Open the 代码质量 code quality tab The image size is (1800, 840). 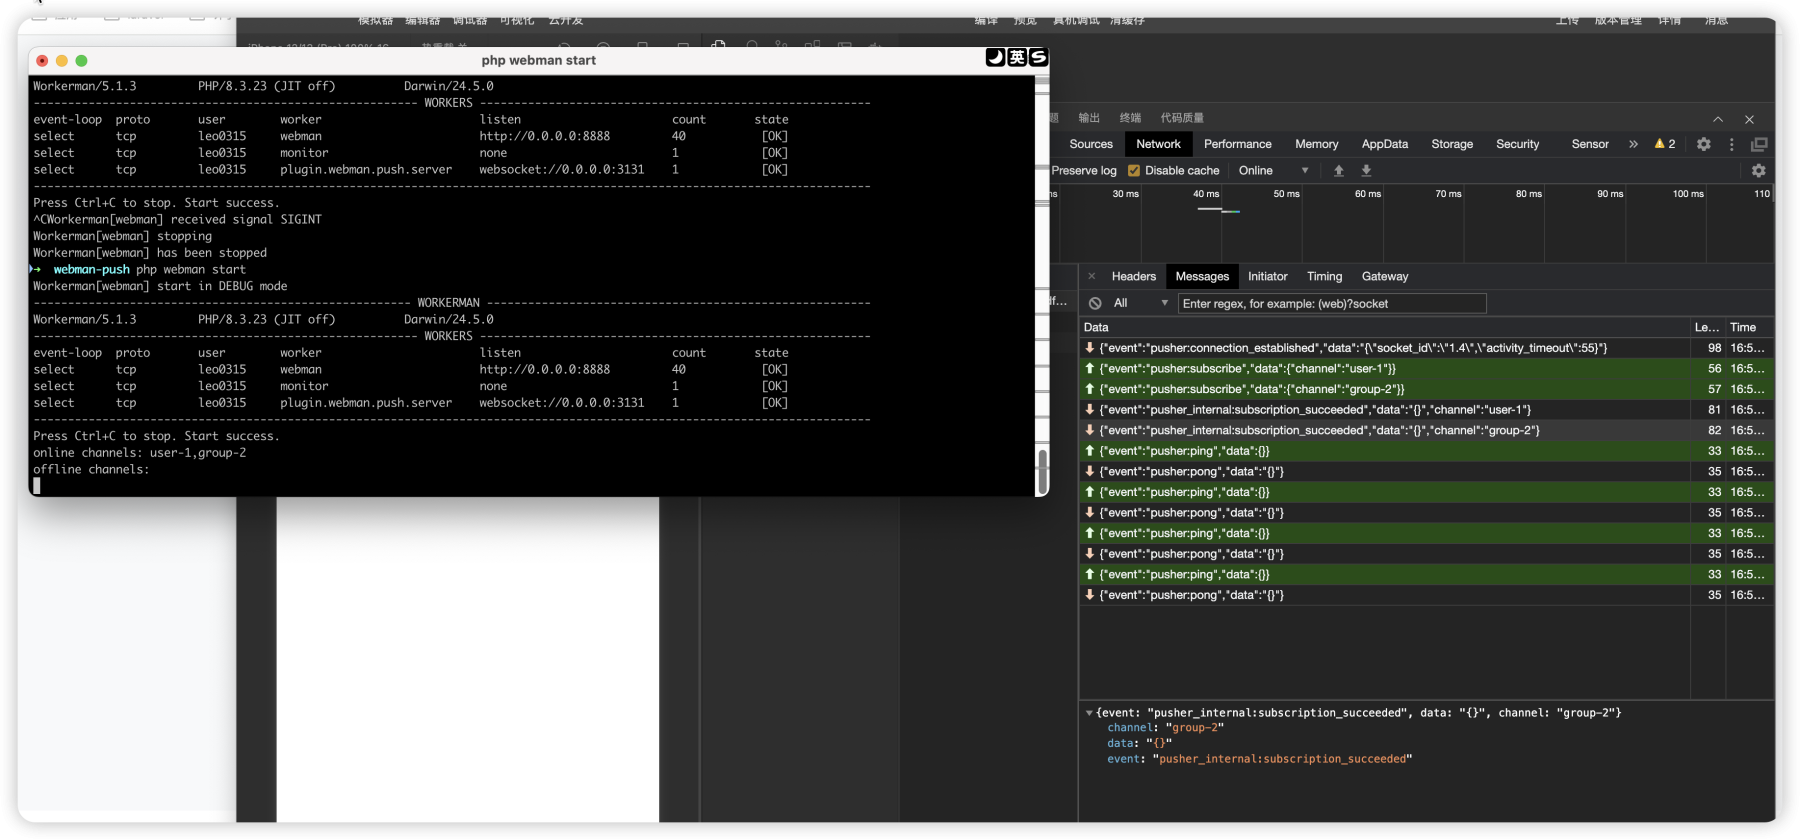(x=1182, y=118)
